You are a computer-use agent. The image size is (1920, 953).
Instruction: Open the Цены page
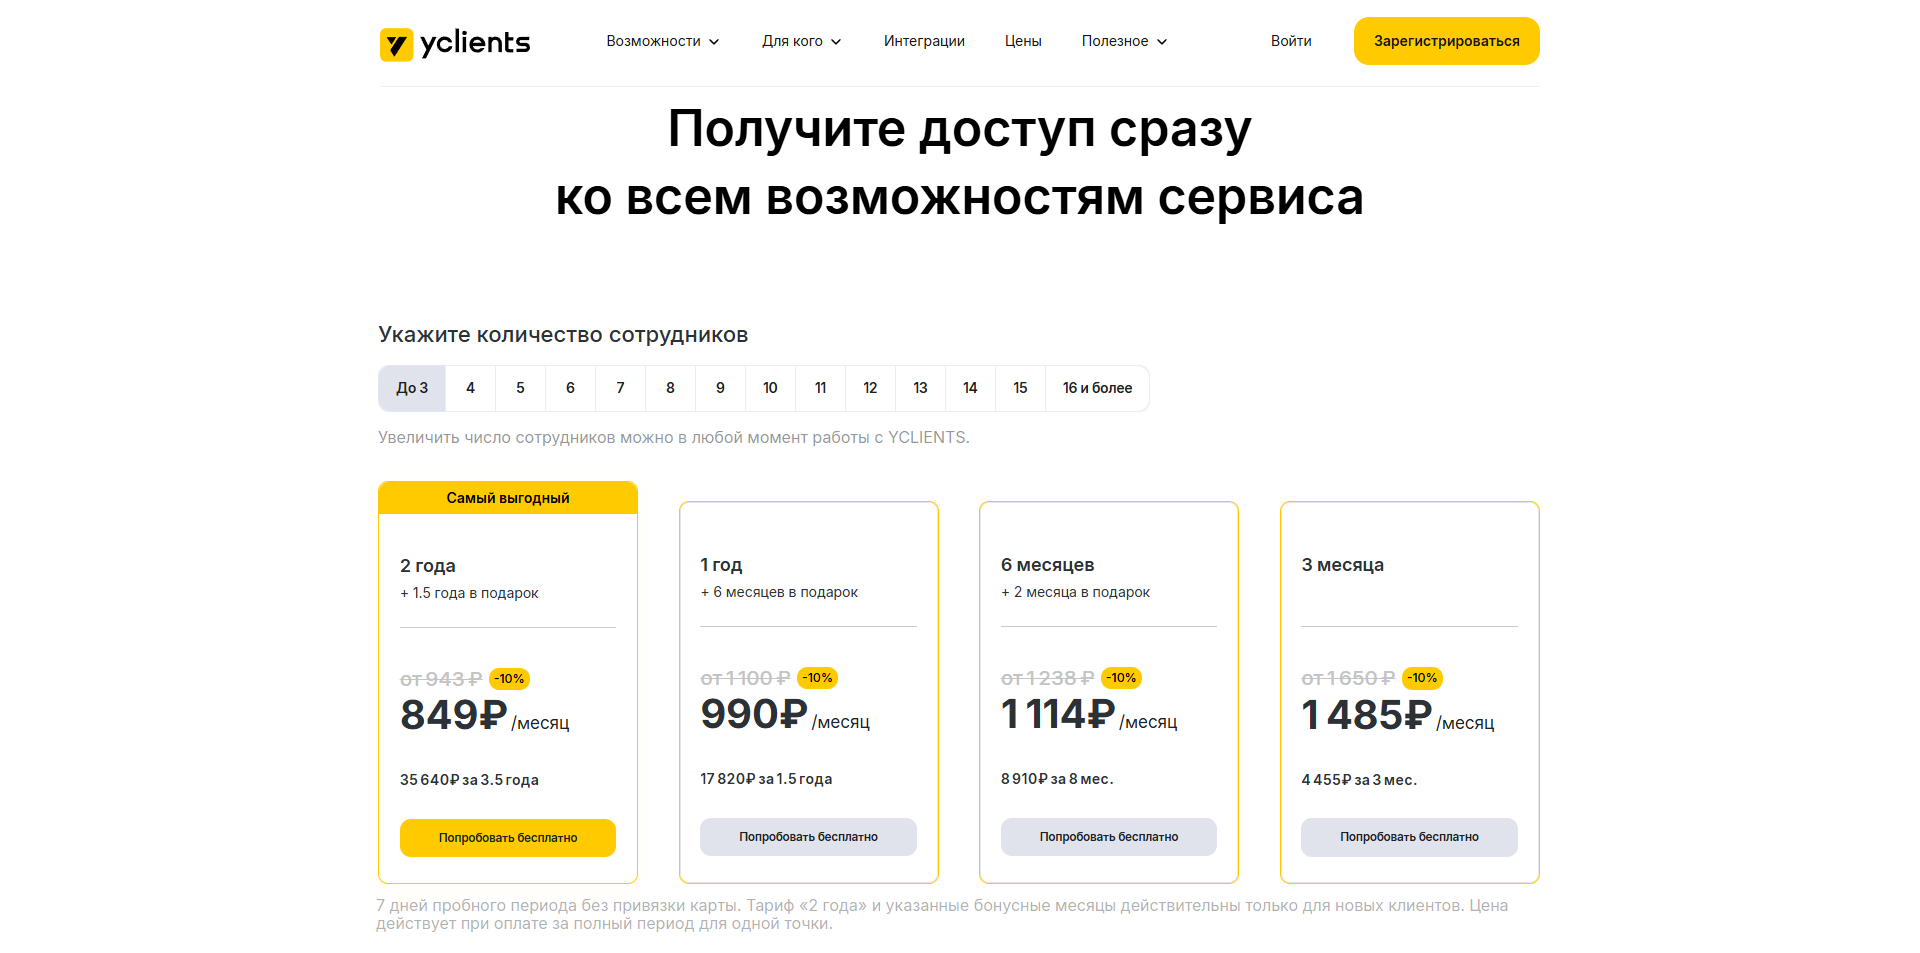(1022, 41)
